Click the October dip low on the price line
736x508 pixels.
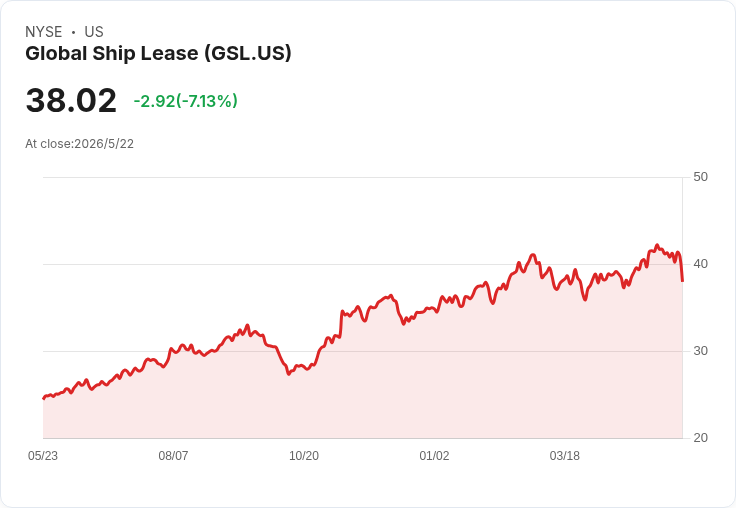[289, 374]
